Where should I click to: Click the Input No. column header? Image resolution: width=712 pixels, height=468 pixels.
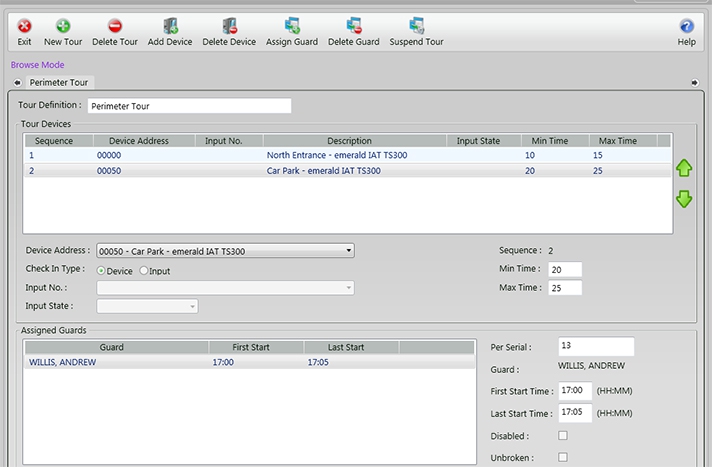(x=229, y=141)
